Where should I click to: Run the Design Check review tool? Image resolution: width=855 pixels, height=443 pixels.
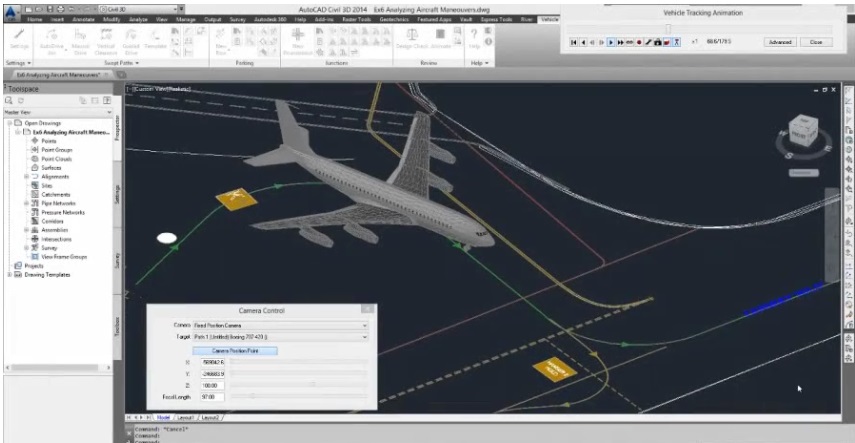[412, 39]
